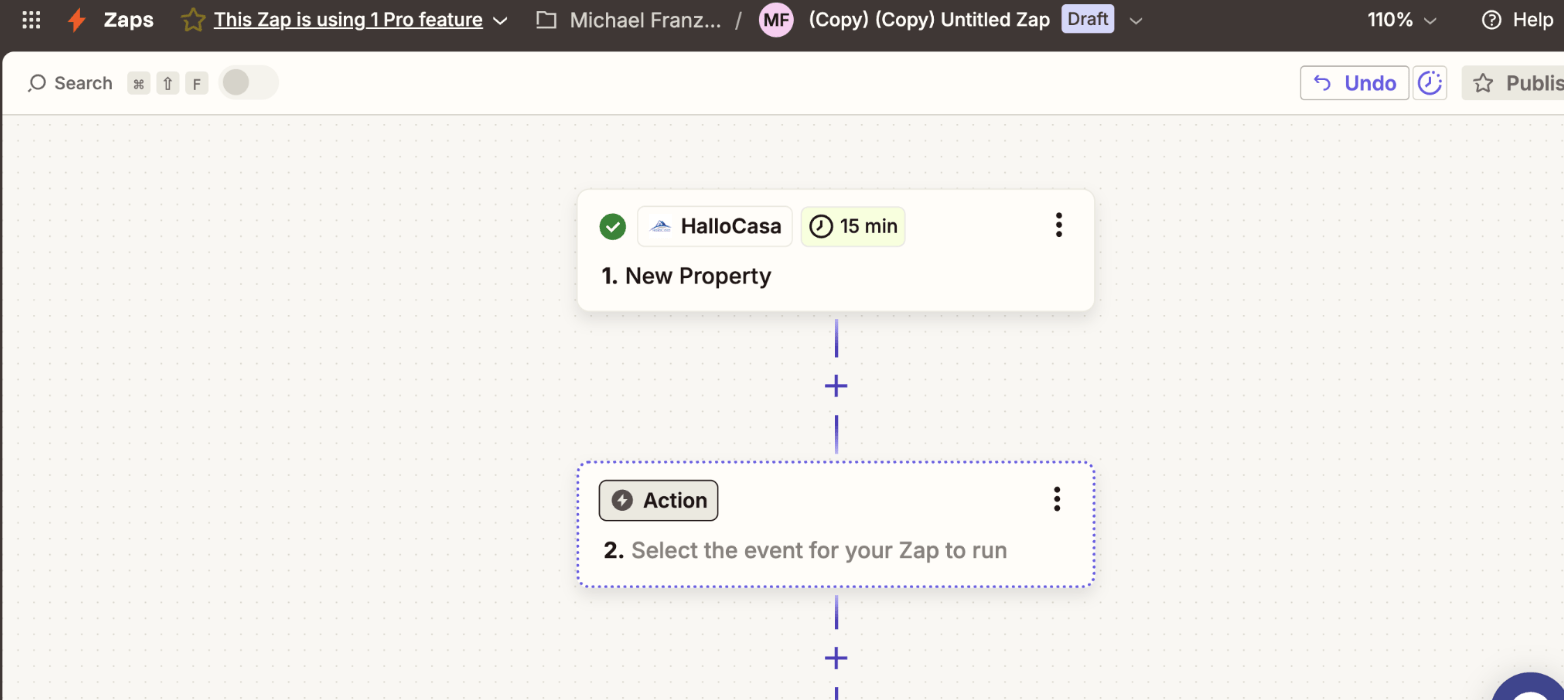
Task: Open the apps grid menu icon
Action: (x=31, y=20)
